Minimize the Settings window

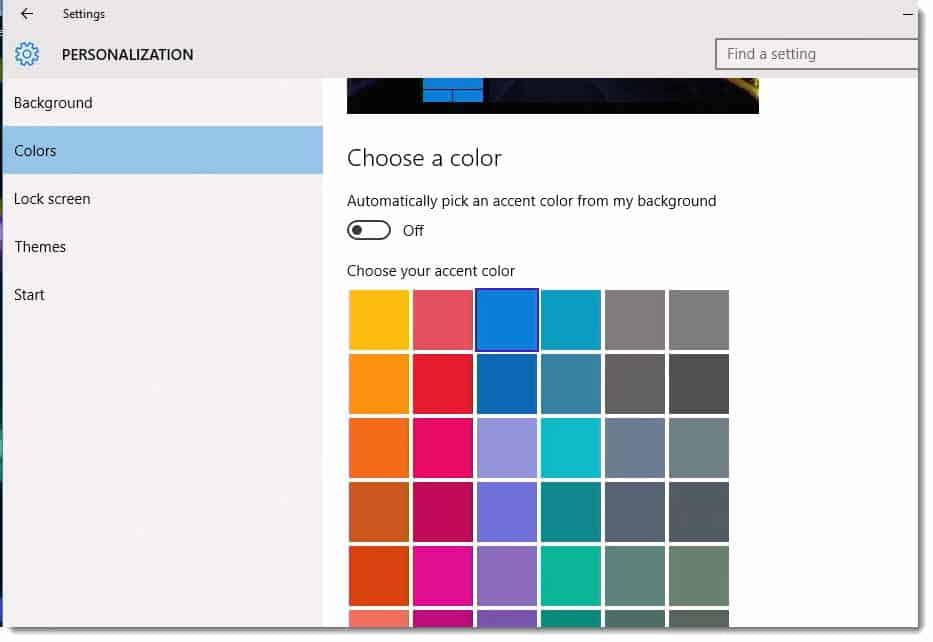[907, 14]
